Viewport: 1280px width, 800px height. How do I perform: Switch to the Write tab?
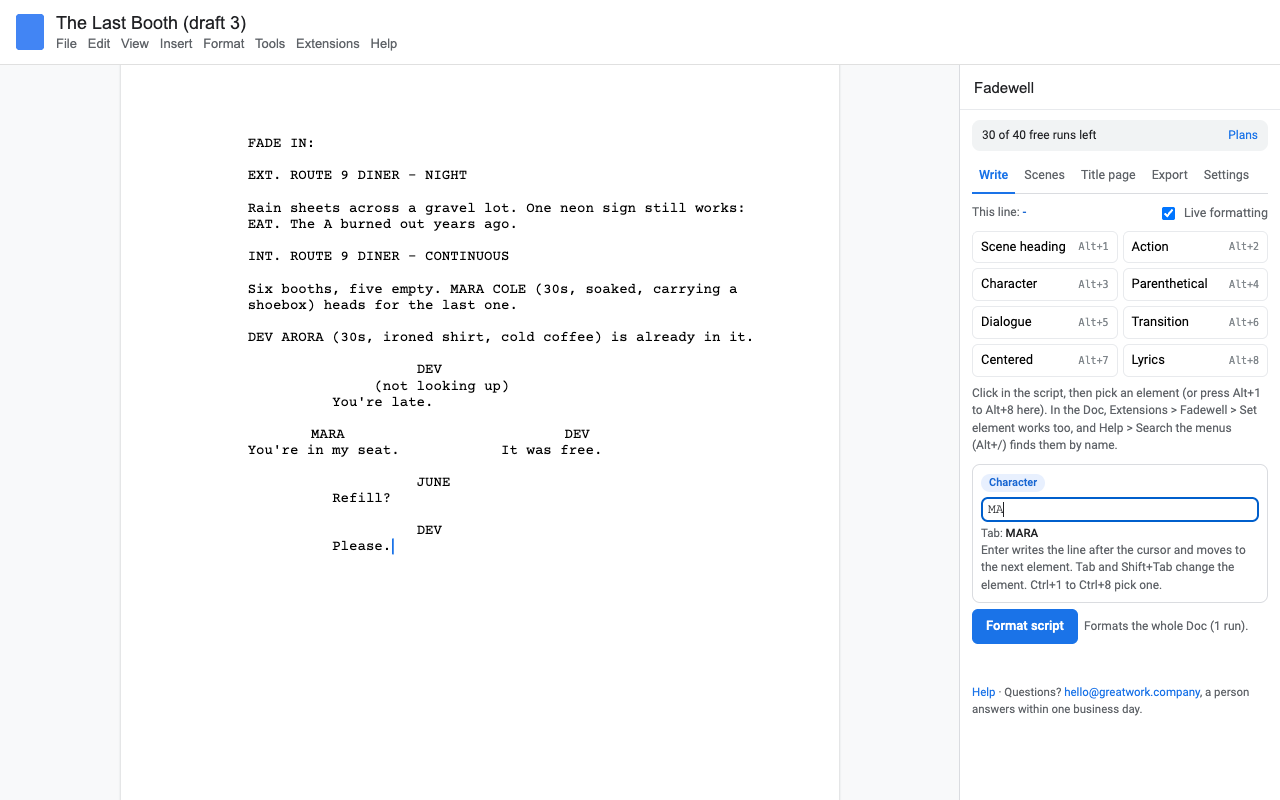tap(993, 175)
